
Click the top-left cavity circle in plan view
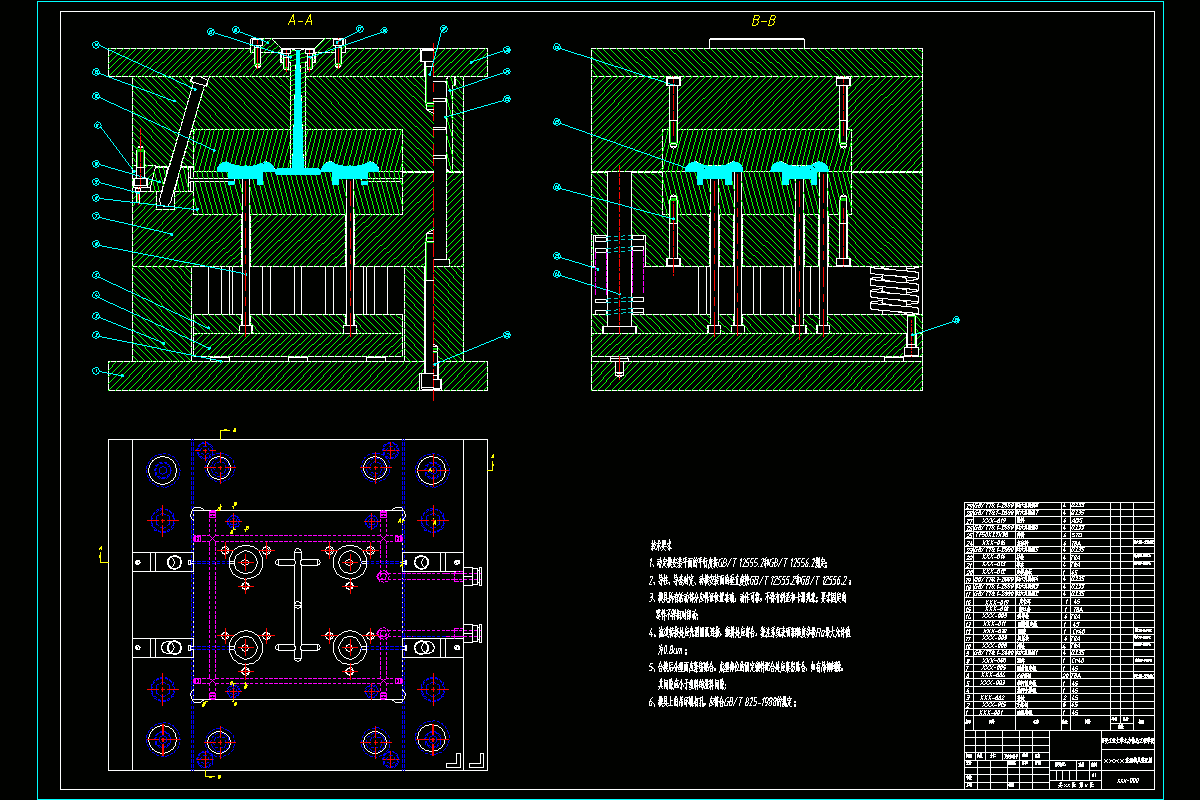click(x=245, y=563)
